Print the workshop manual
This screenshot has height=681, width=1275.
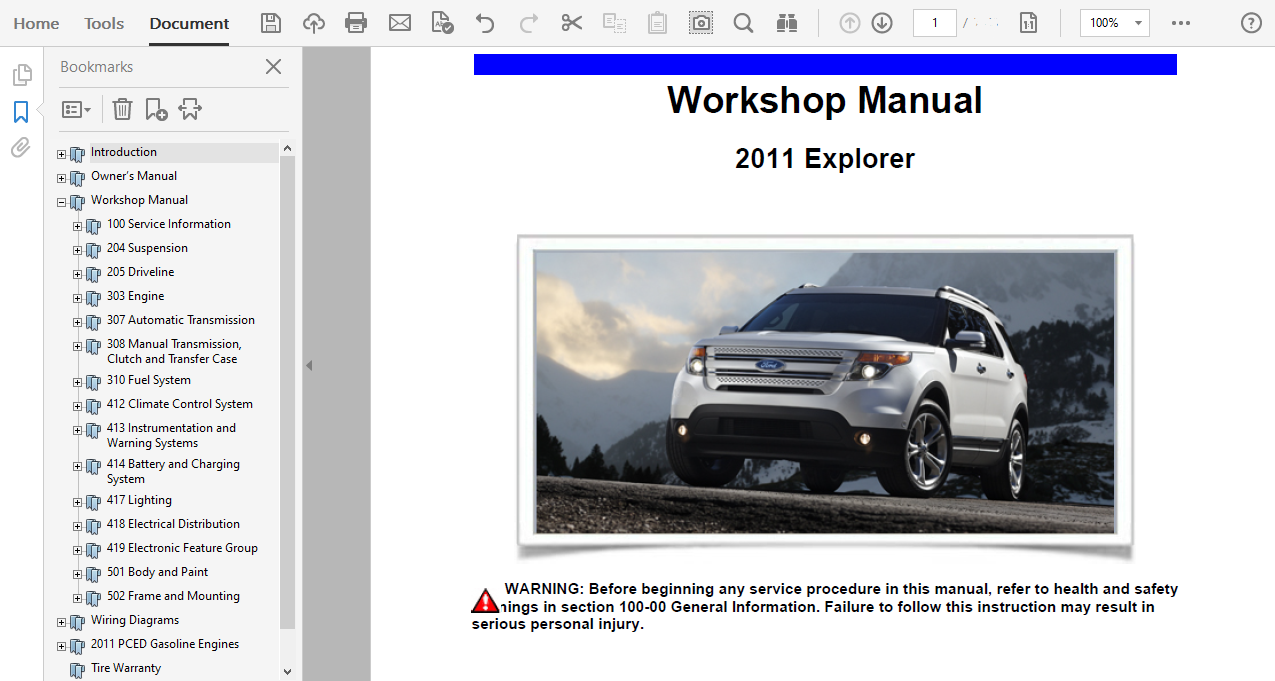356,22
